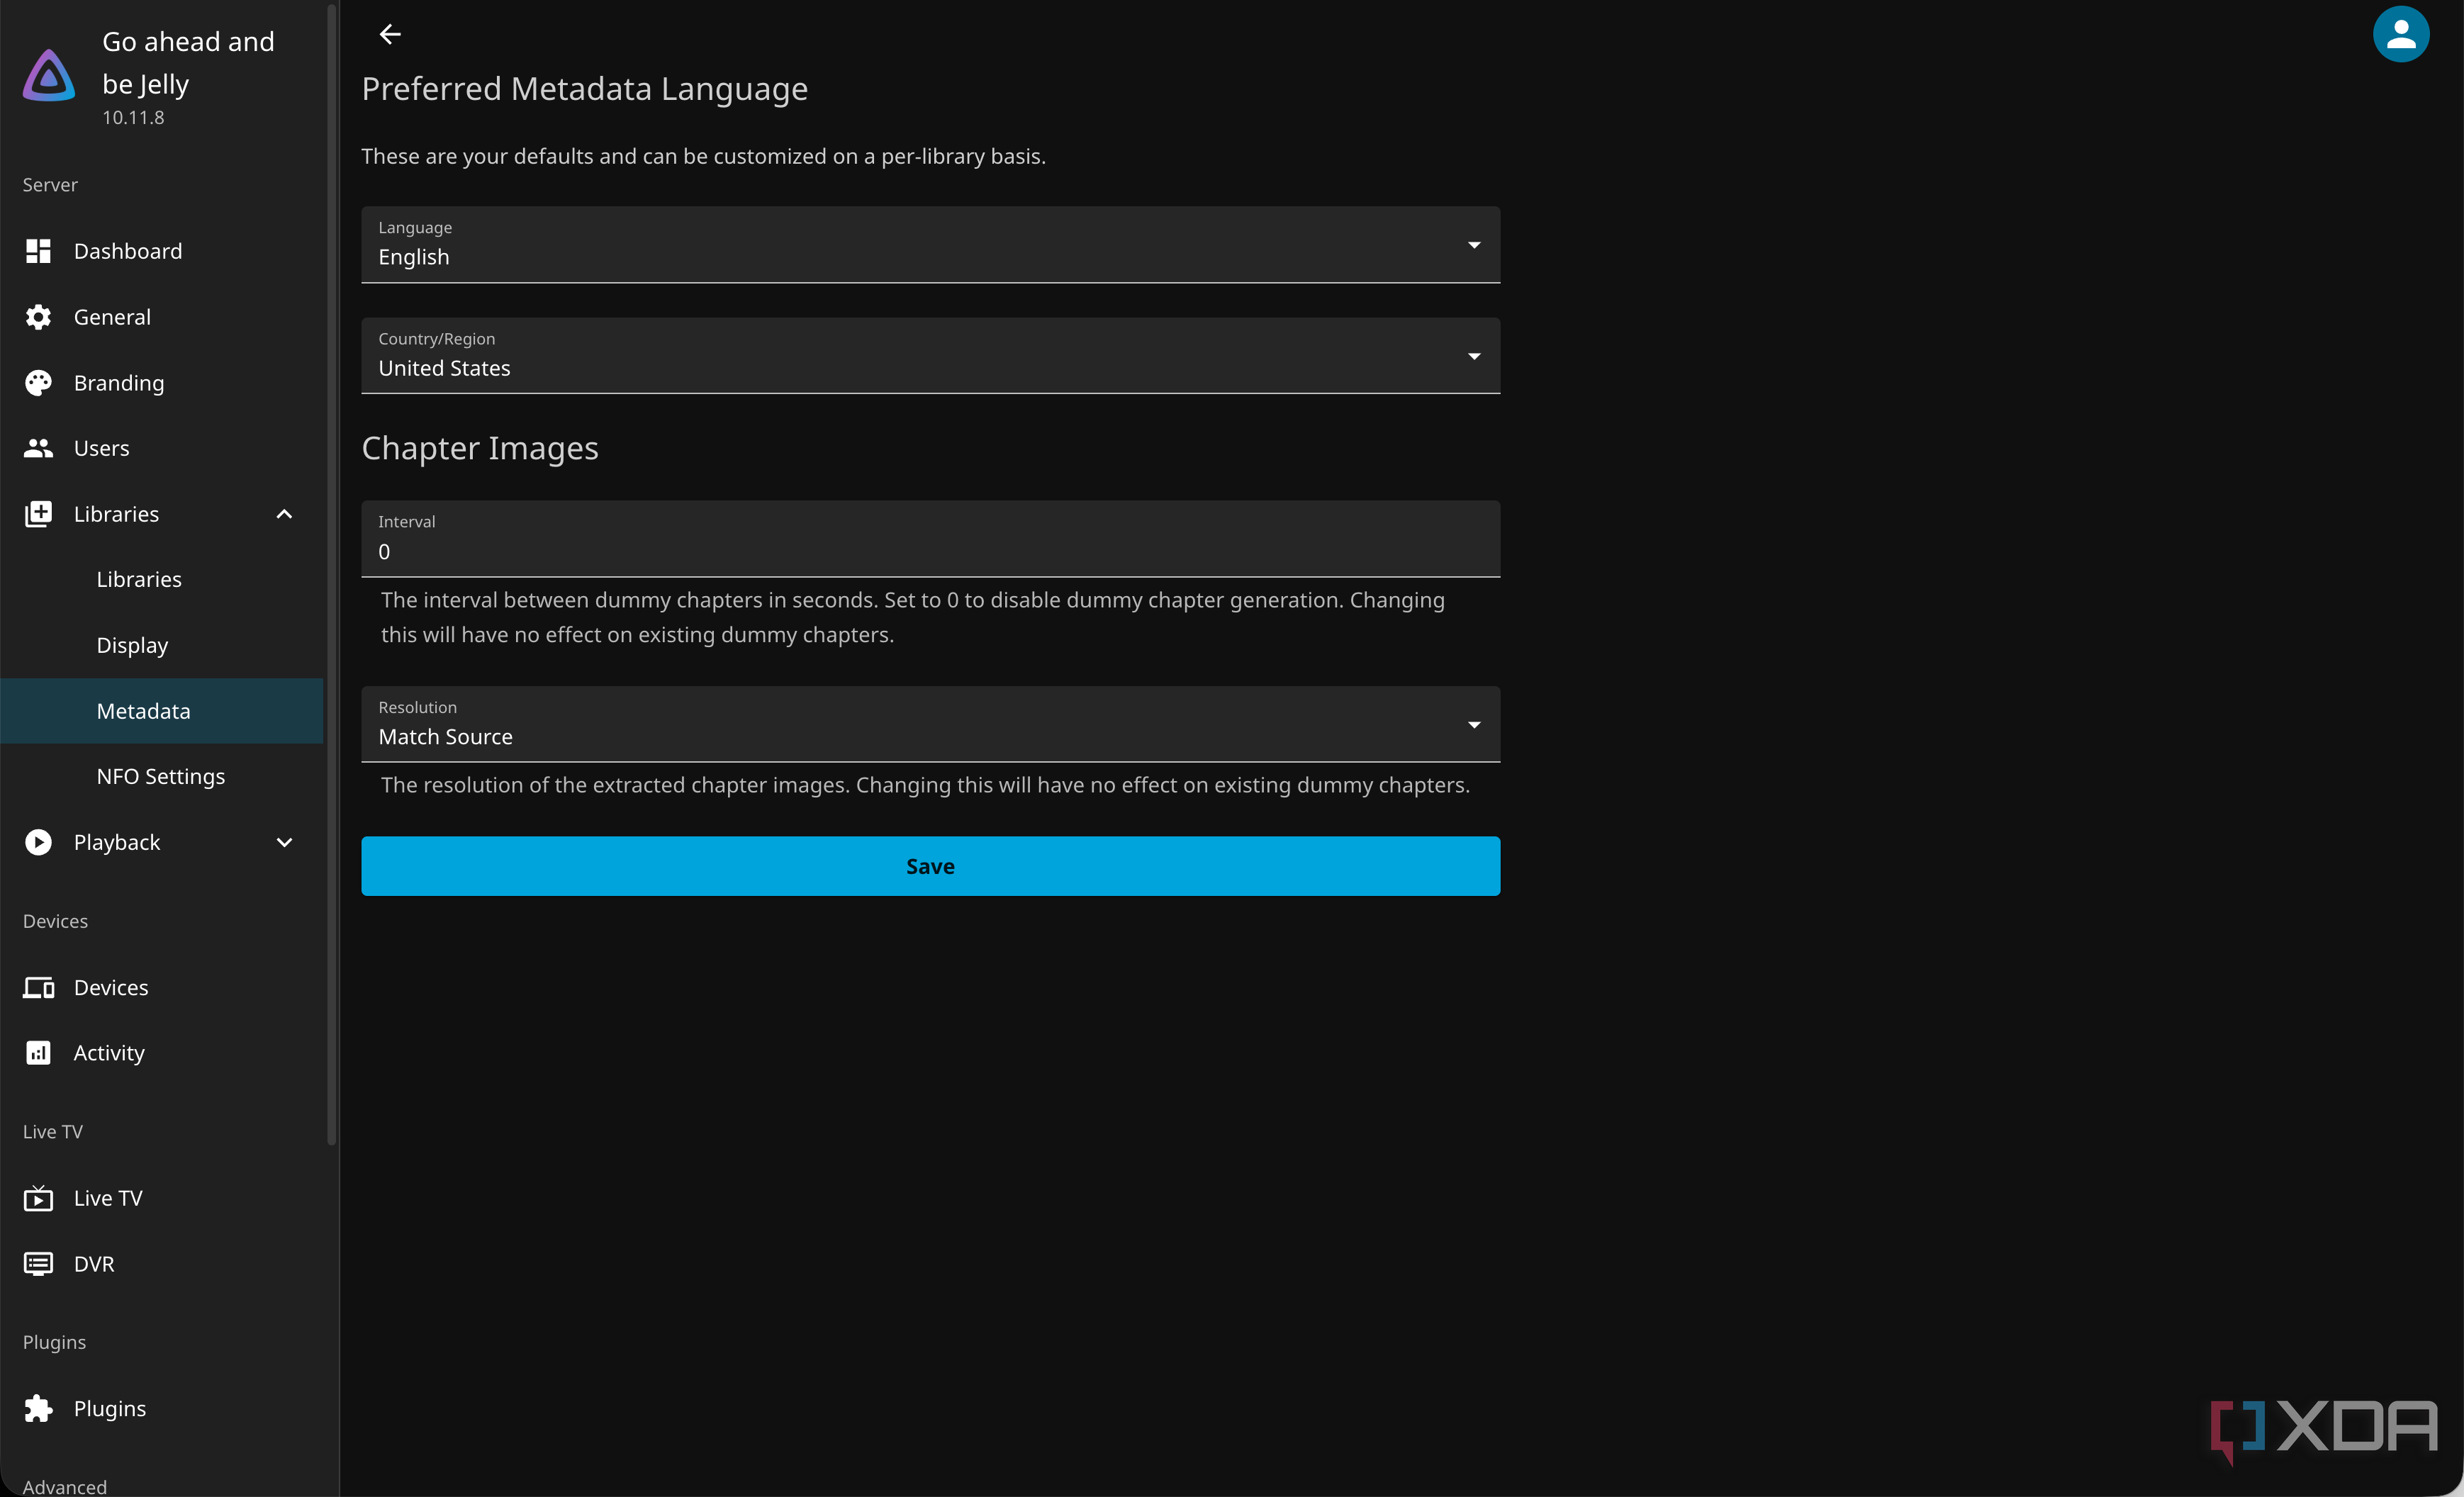Viewport: 2464px width, 1497px height.
Task: Collapse the Libraries section chevron
Action: pos(284,514)
